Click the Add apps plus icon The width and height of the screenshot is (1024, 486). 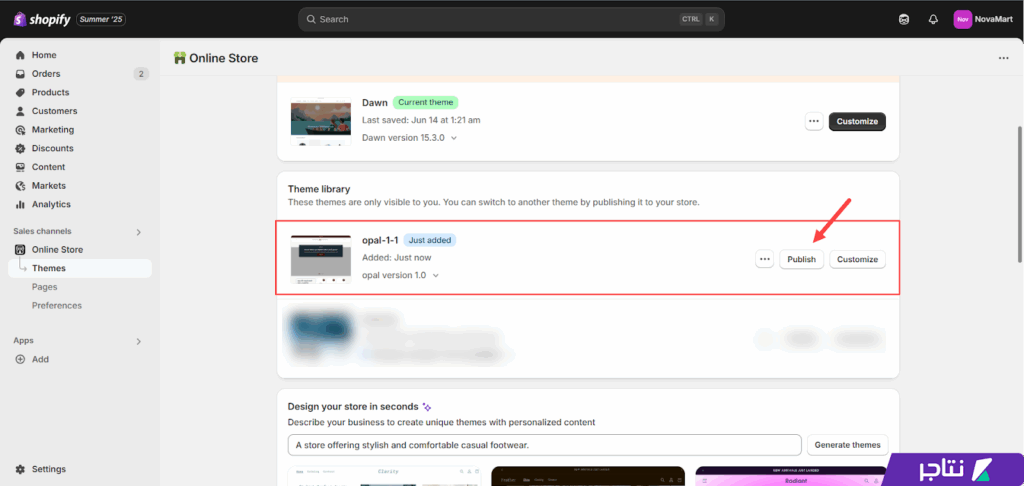[x=21, y=359]
